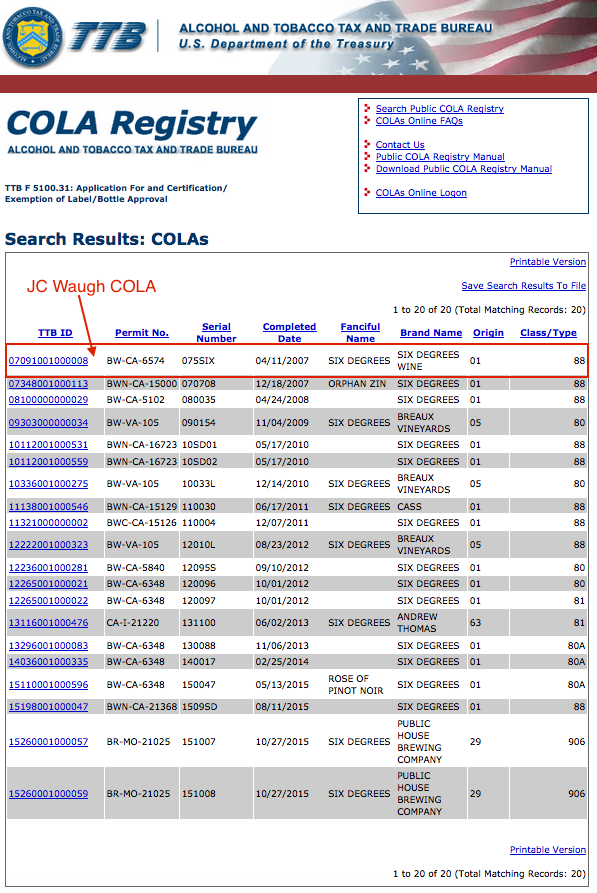Viewport: 597px width, 893px height.
Task: Open TTB ID 14036001000335
Action: coord(48,661)
